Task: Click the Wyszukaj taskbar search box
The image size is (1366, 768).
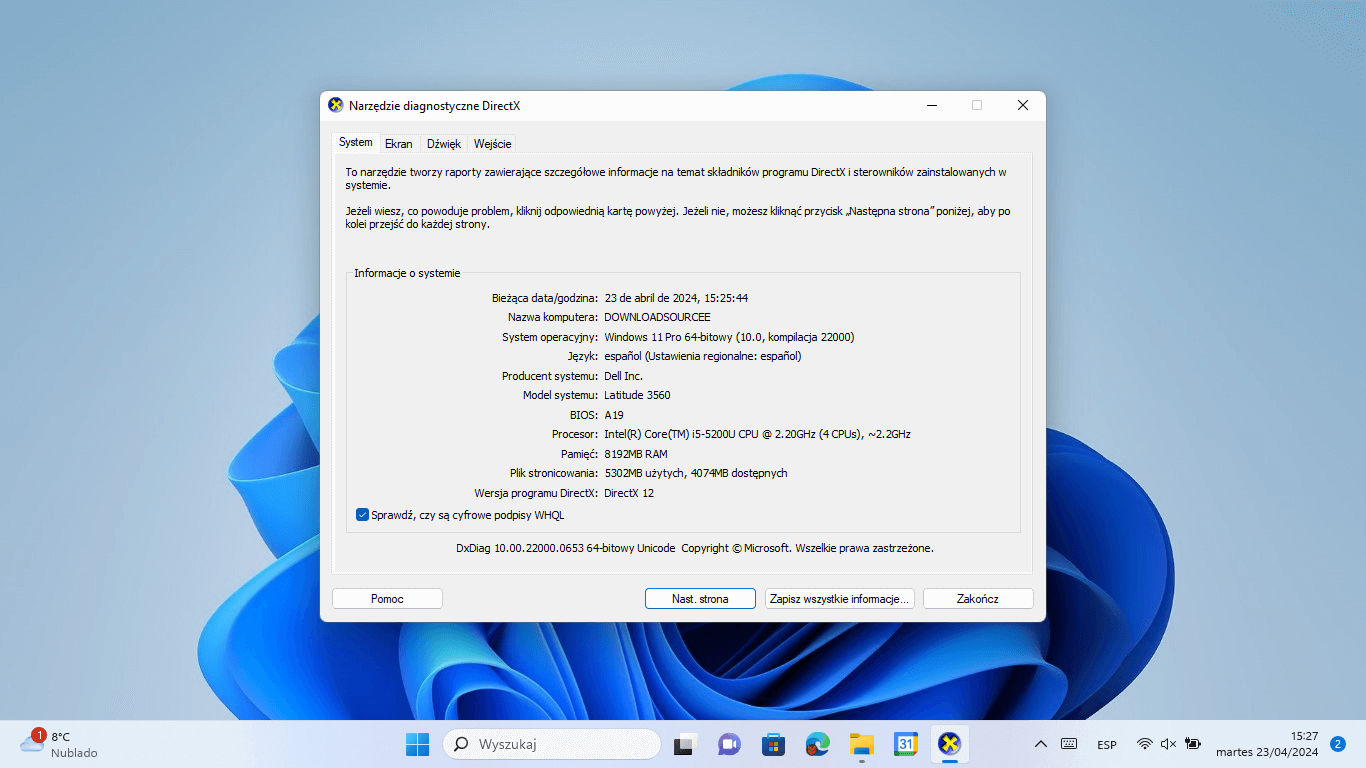Action: click(552, 744)
